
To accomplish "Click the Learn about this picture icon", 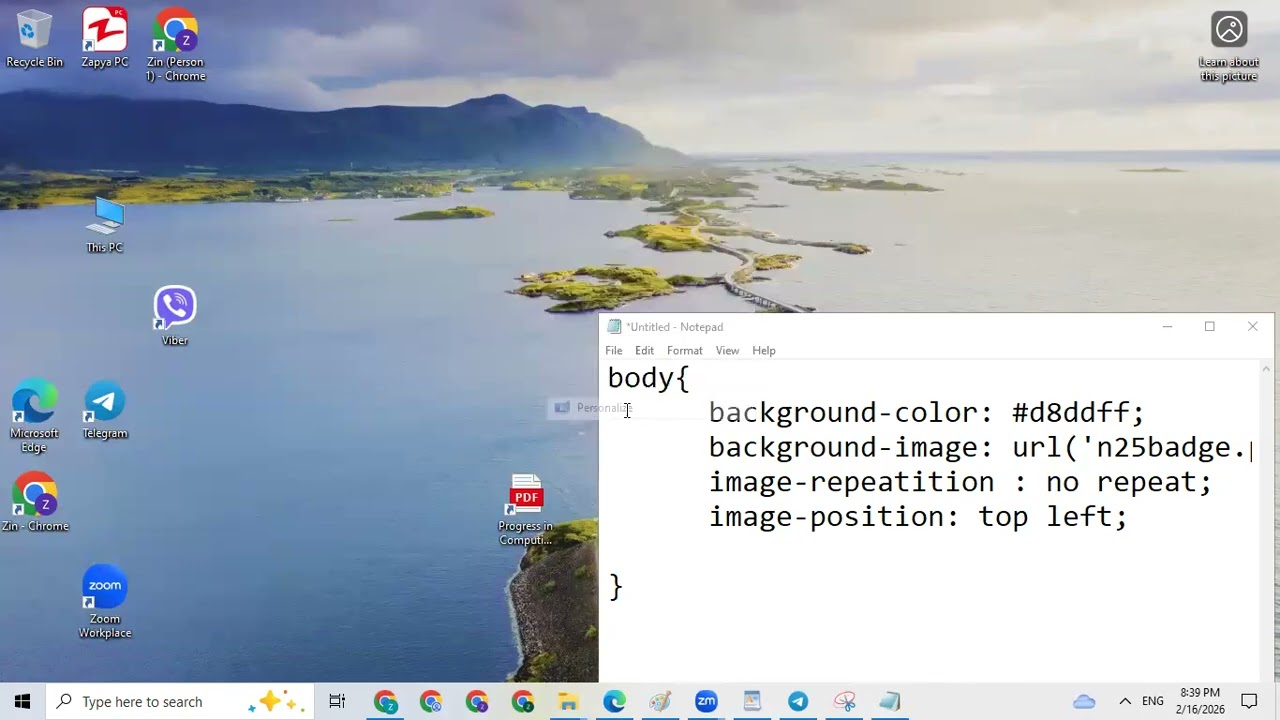I will [1229, 46].
